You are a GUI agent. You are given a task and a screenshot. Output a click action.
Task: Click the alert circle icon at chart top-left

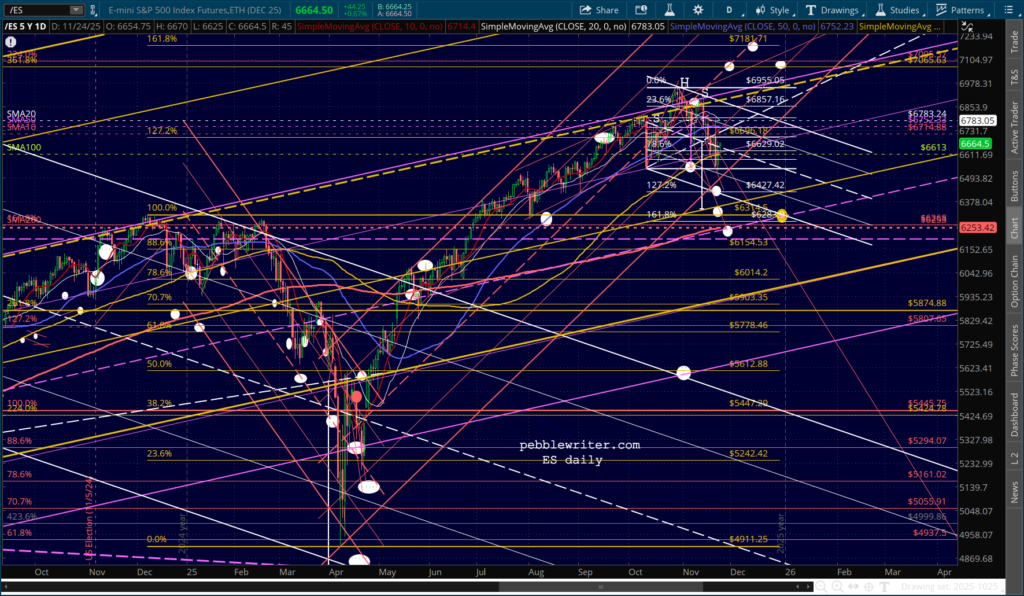click(x=10, y=42)
